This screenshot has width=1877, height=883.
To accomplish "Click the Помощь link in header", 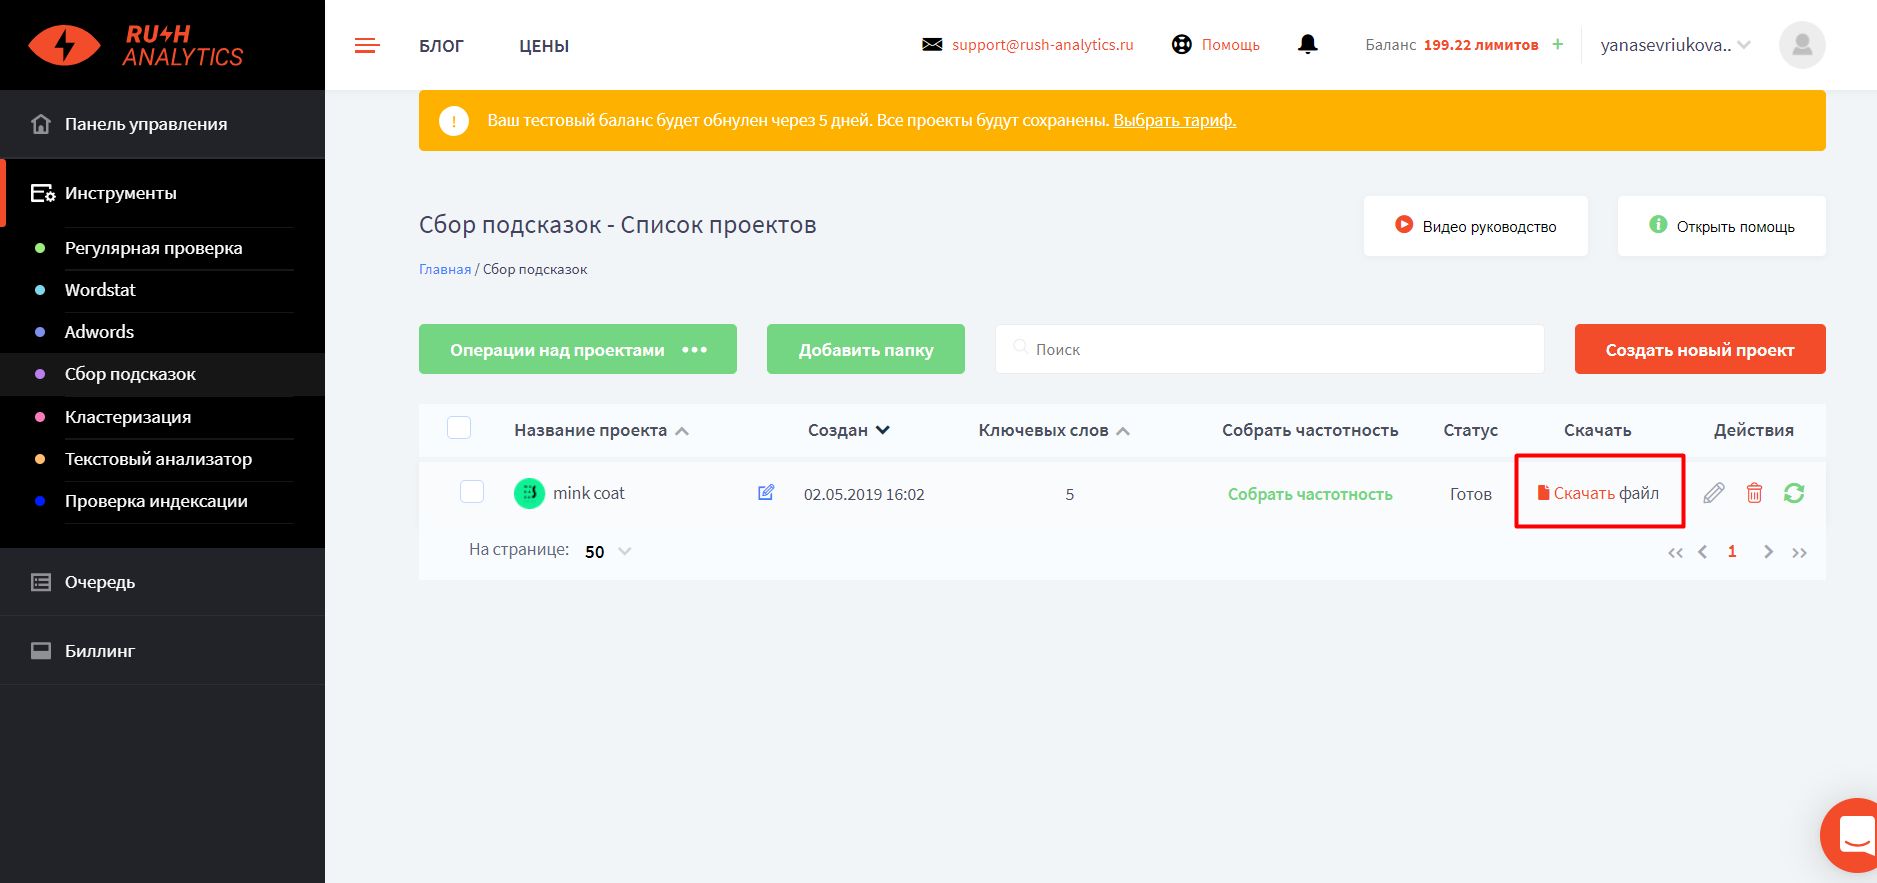I will 1231,45.
